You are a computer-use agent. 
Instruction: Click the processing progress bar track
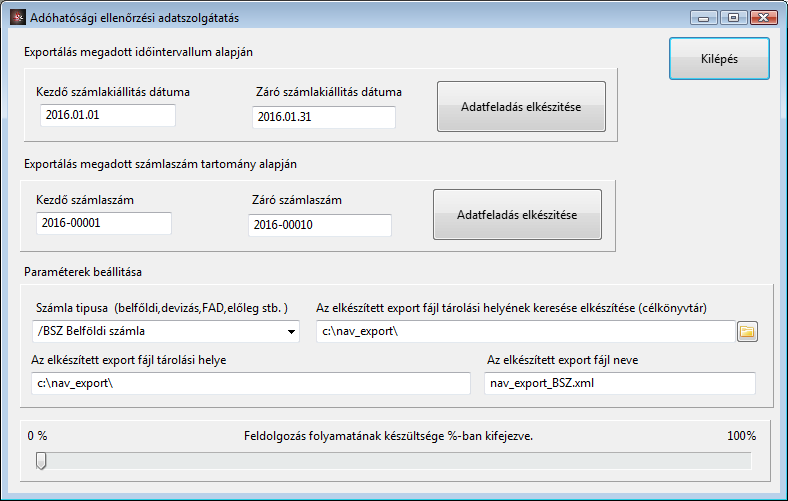395,461
